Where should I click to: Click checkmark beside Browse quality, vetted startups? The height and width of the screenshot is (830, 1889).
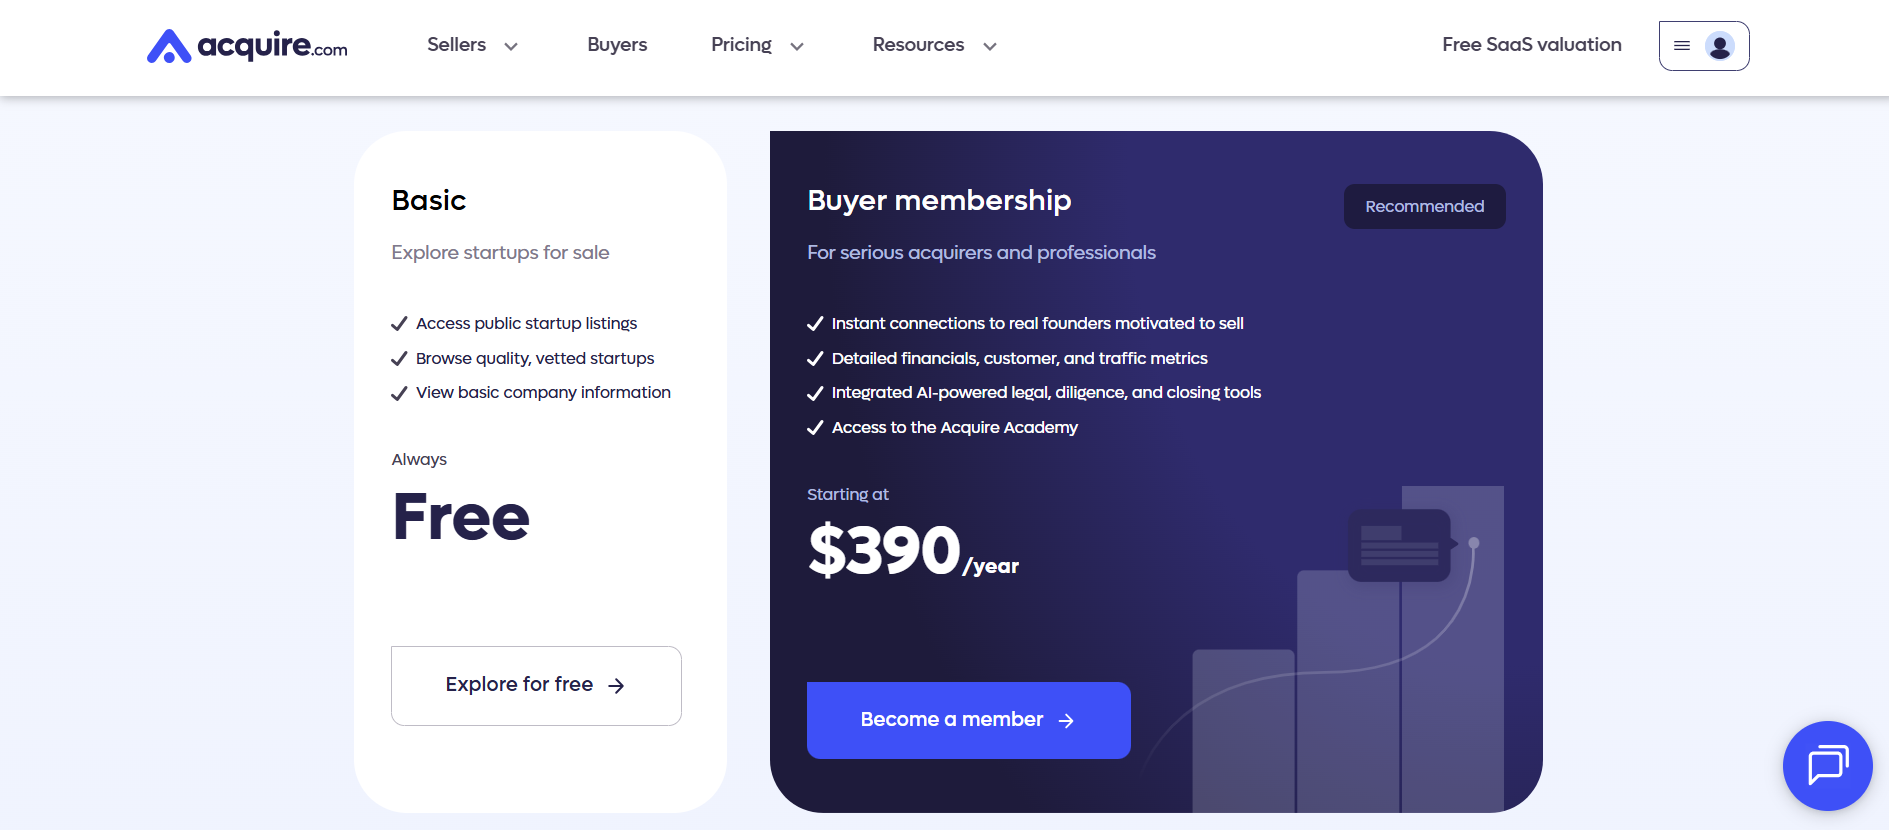click(x=398, y=358)
